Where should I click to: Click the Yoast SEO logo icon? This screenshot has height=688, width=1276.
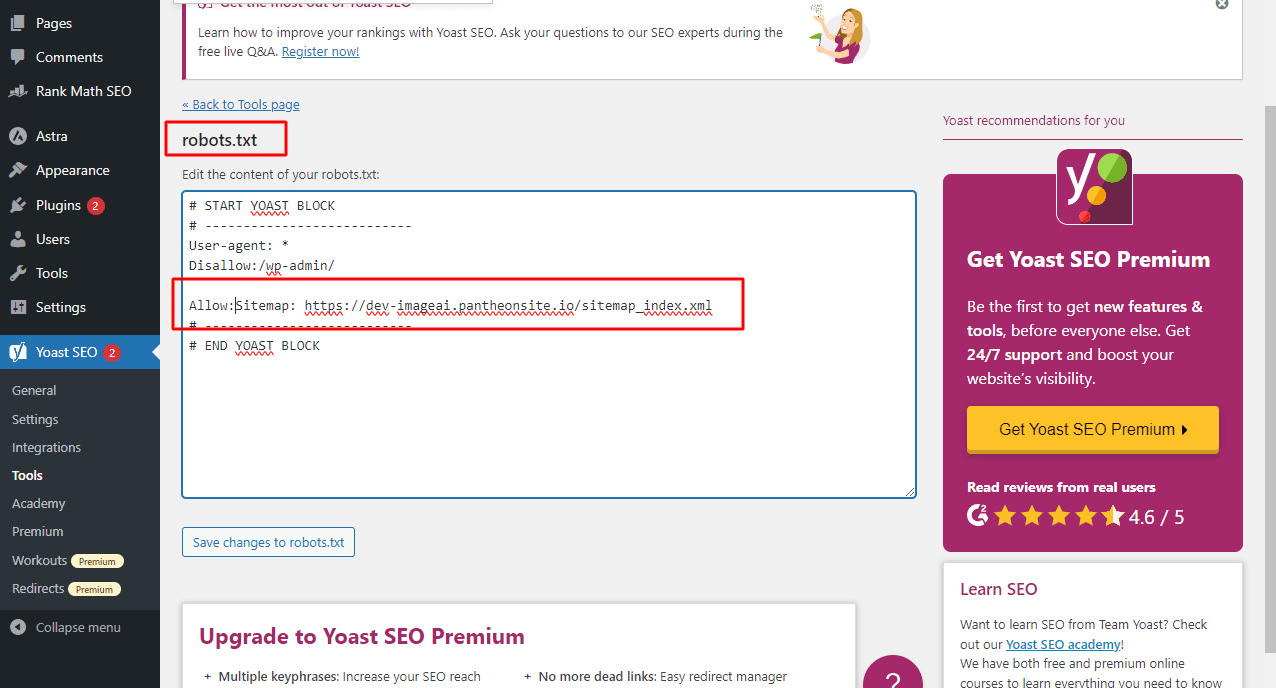(18, 352)
